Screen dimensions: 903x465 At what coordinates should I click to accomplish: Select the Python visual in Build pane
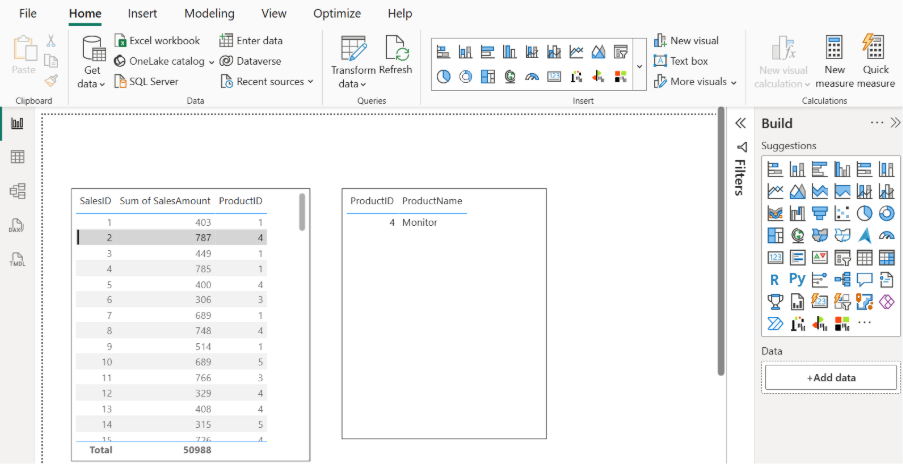coord(797,279)
